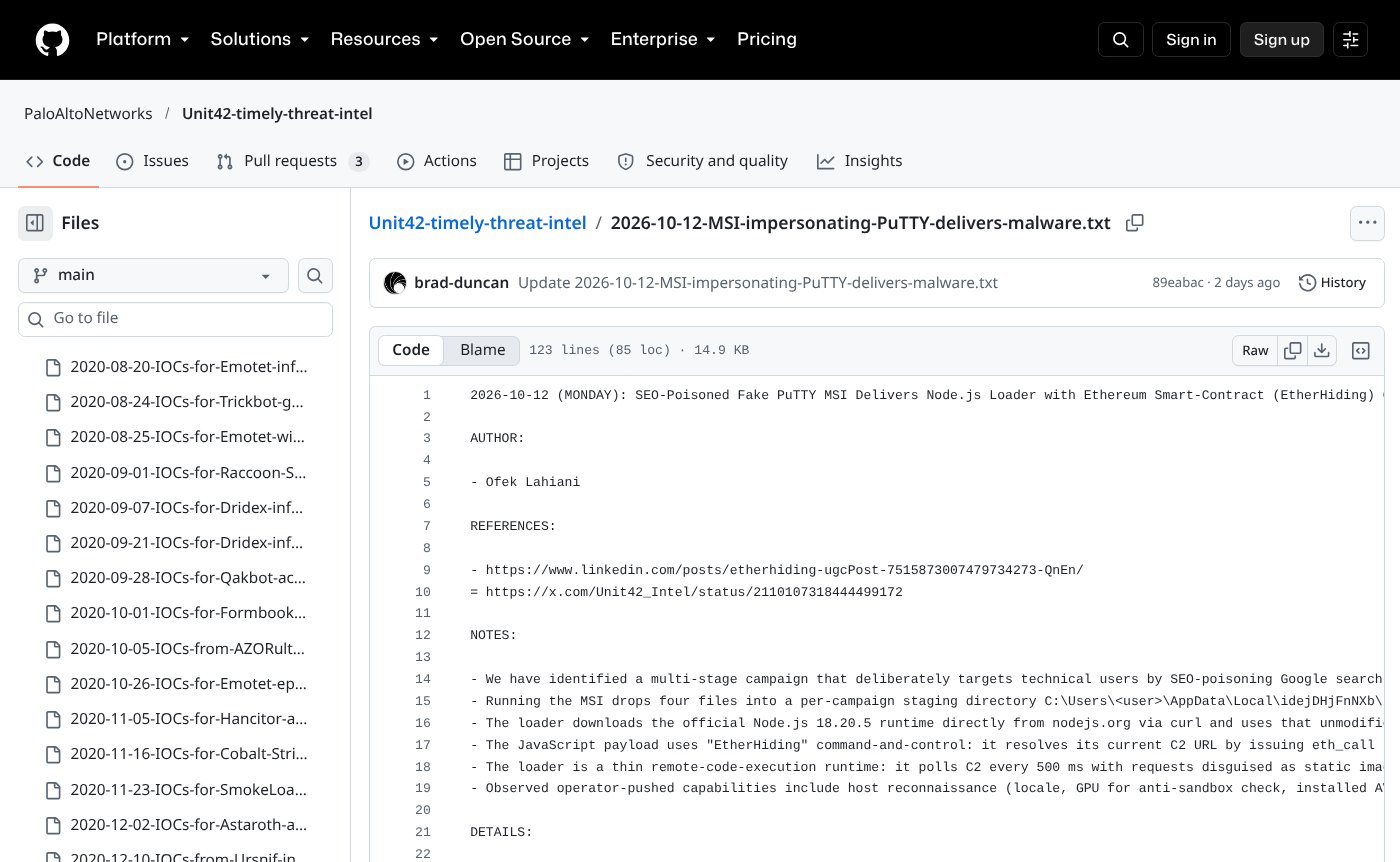
Task: Open PaloAltoNetworks organization link
Action: pos(88,114)
